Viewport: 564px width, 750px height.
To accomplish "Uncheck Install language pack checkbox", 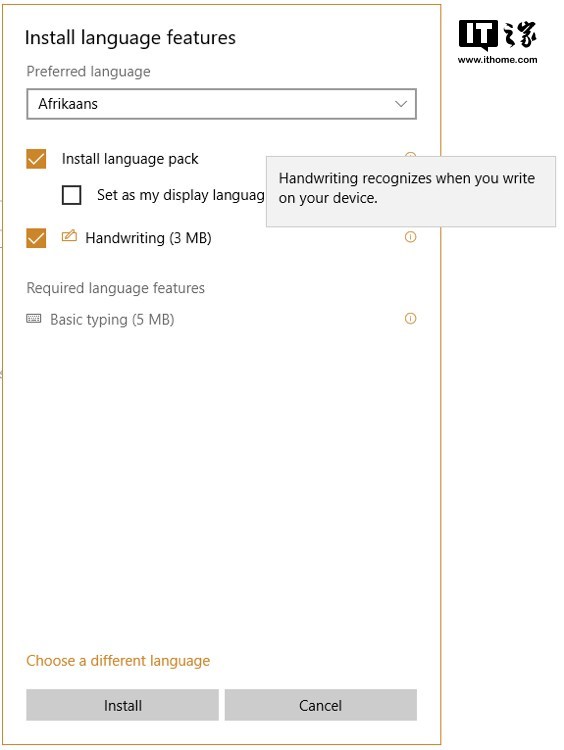I will point(36,159).
